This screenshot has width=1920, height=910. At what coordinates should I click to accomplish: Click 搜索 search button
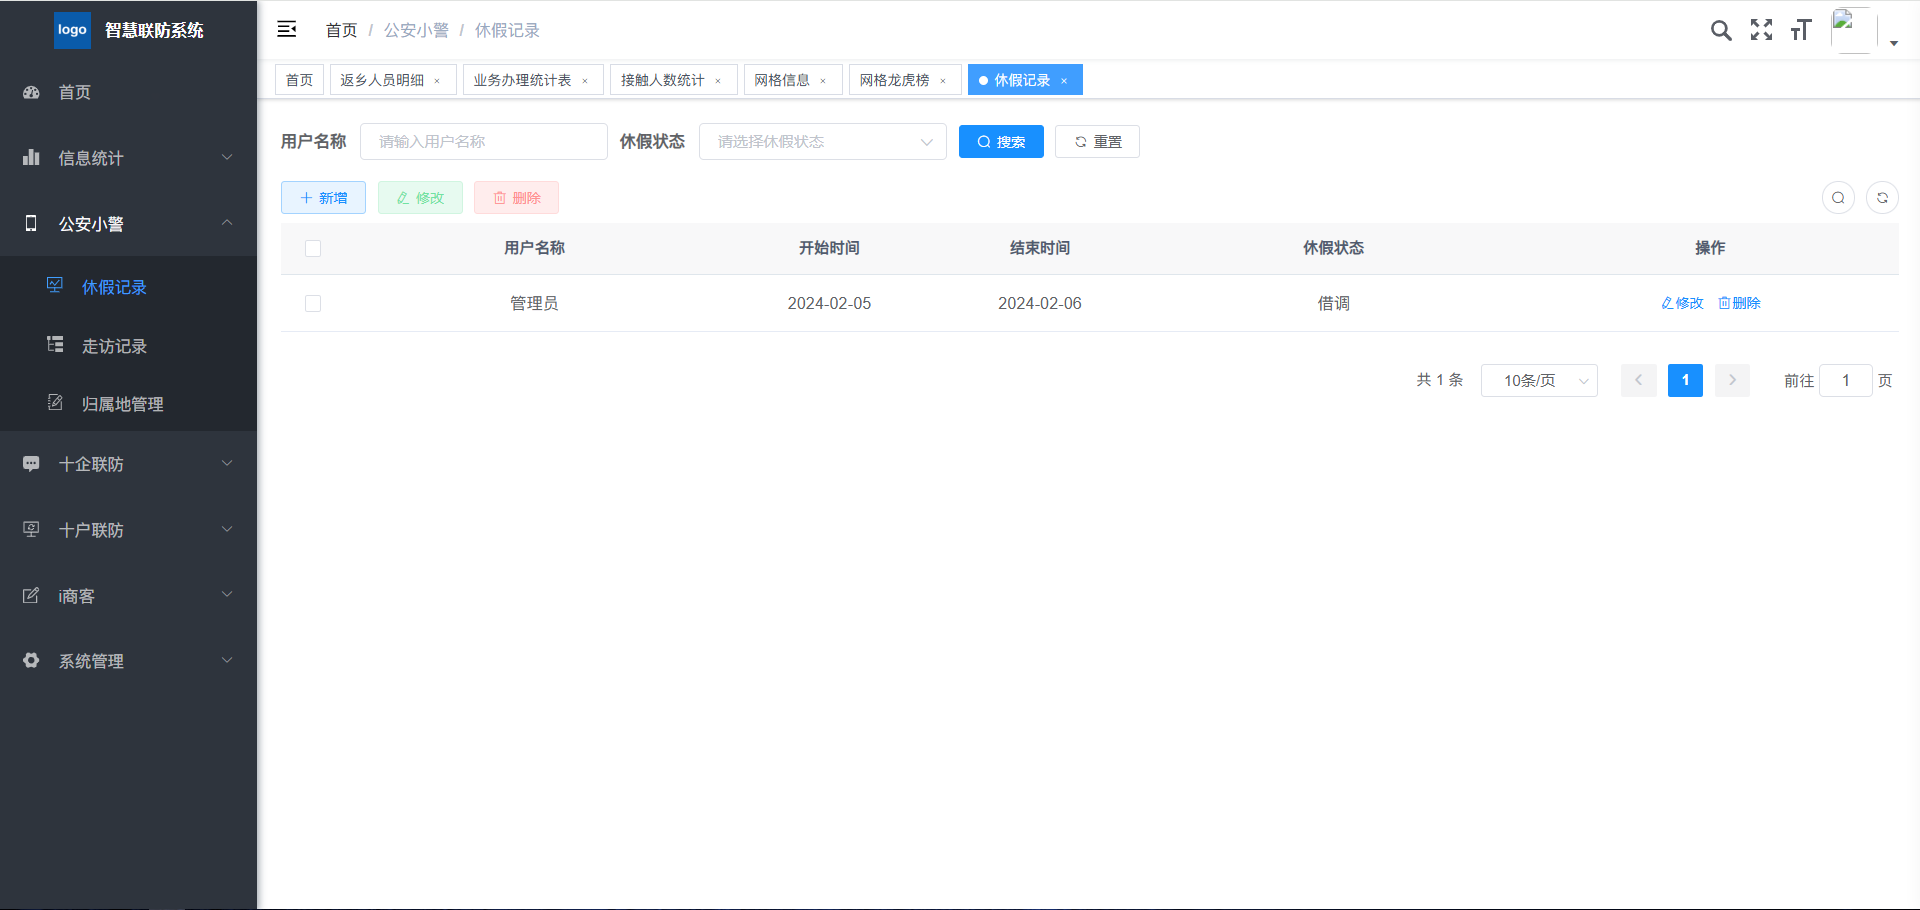[x=1001, y=142]
